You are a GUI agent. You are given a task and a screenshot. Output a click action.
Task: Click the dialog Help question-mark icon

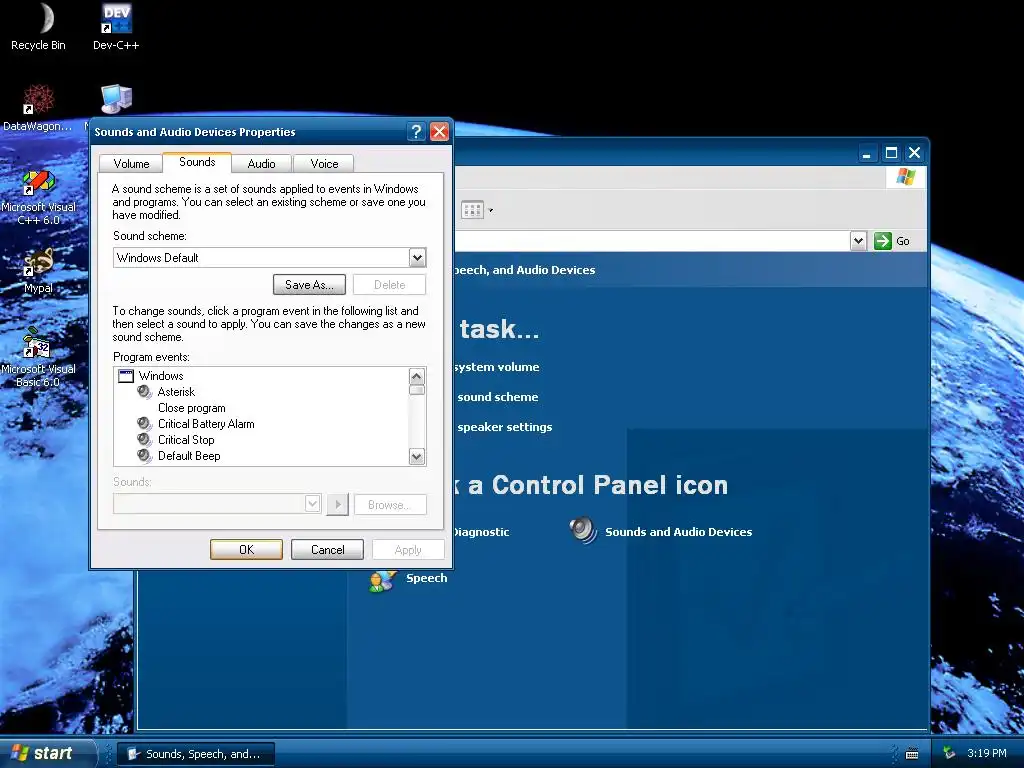[x=416, y=132]
